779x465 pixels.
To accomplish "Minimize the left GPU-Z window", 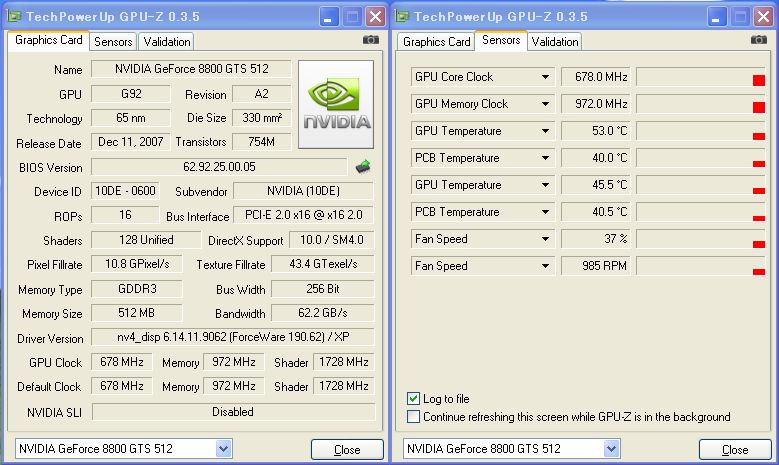I will [x=328, y=17].
